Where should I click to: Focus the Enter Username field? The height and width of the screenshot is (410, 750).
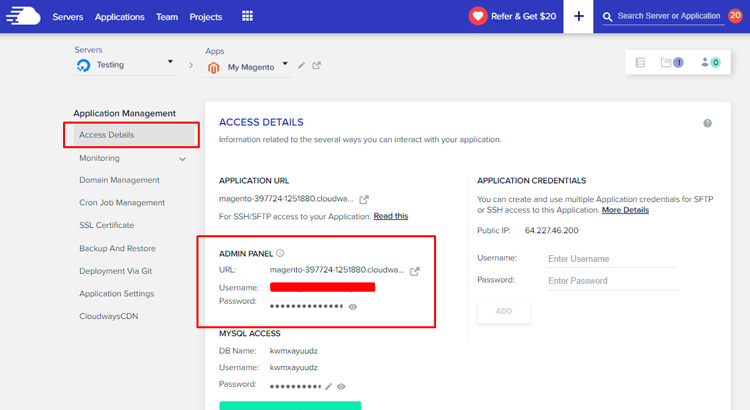point(611,259)
